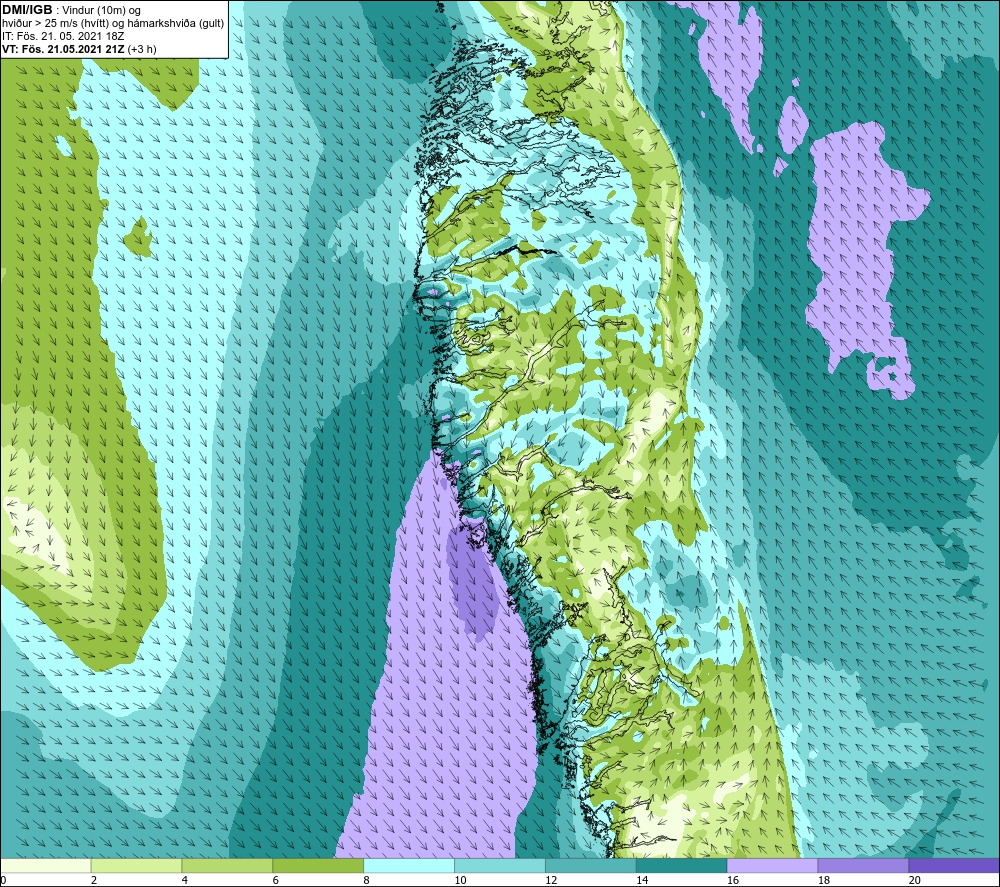Click the medium teal 12–14 m/s legend swatch
1000x887 pixels.
coord(591,865)
